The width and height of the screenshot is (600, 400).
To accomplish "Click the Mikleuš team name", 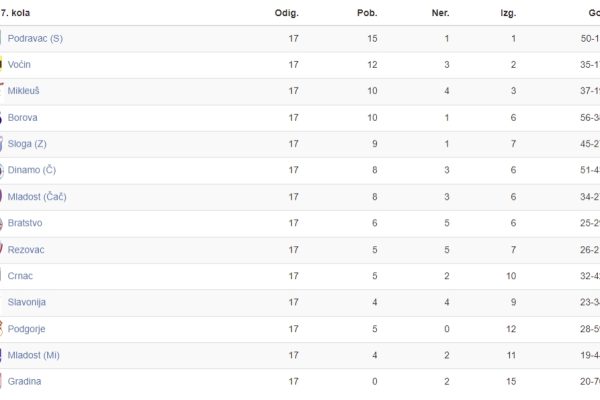I will [23, 91].
